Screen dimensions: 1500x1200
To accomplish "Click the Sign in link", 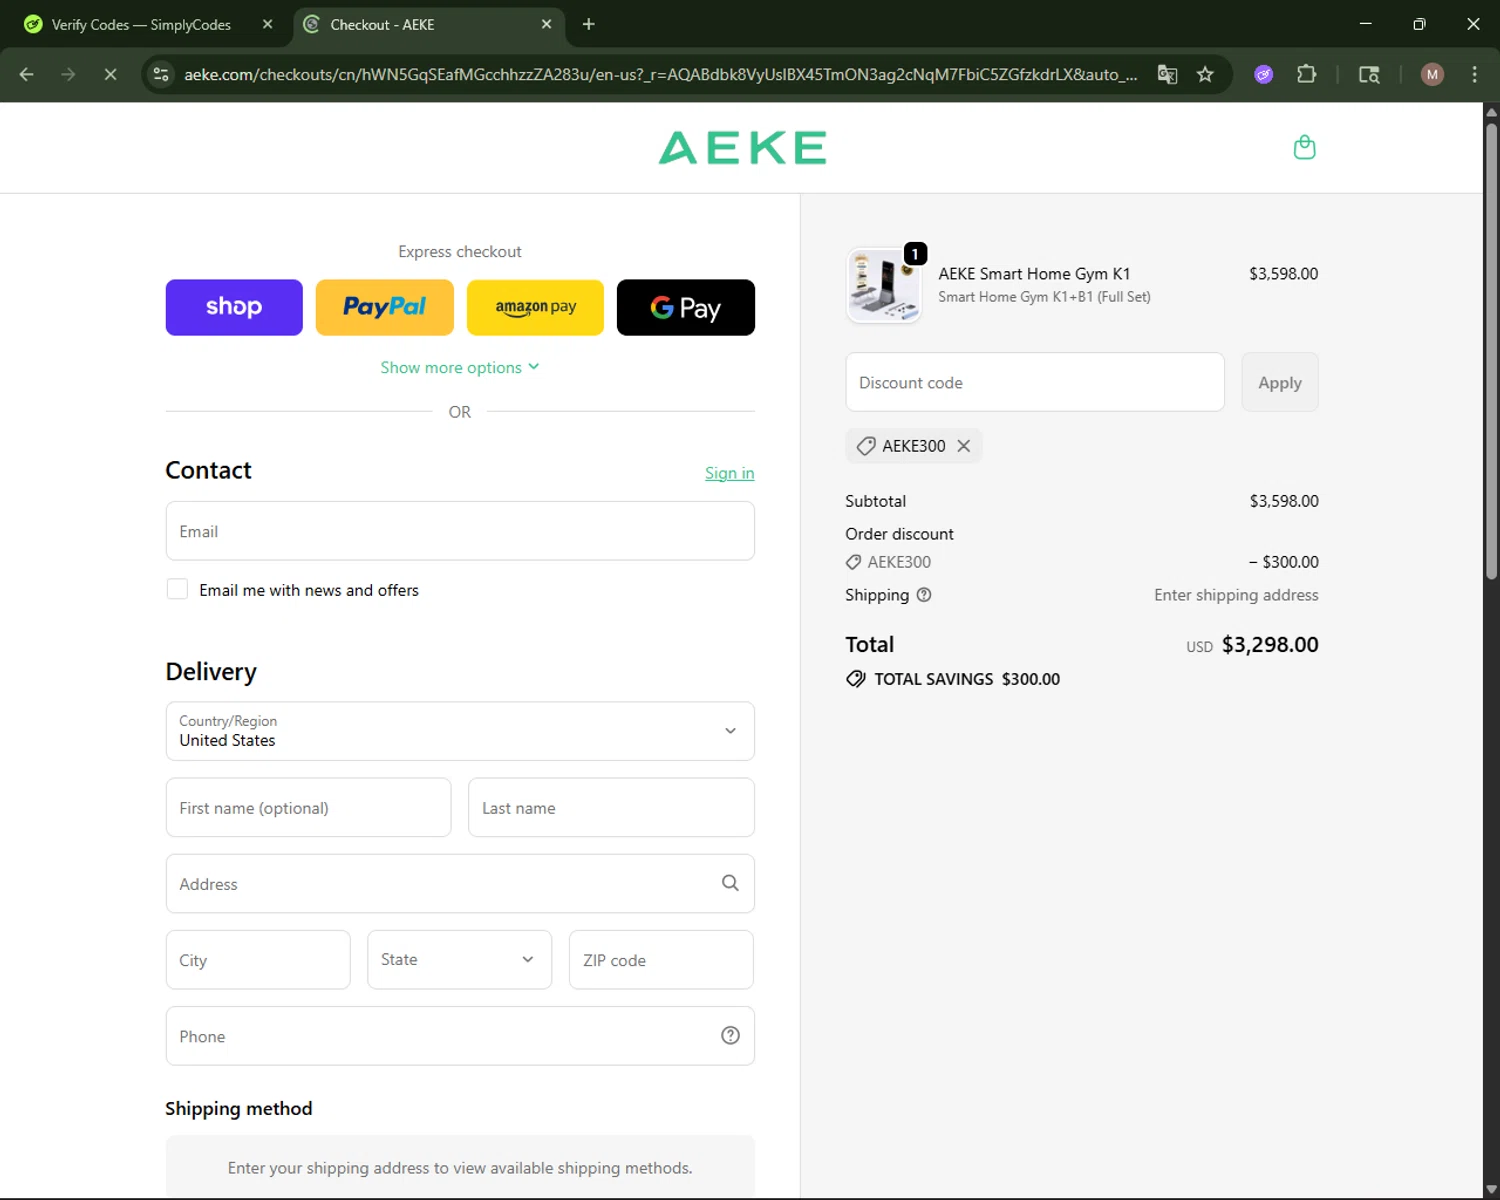I will (x=729, y=473).
